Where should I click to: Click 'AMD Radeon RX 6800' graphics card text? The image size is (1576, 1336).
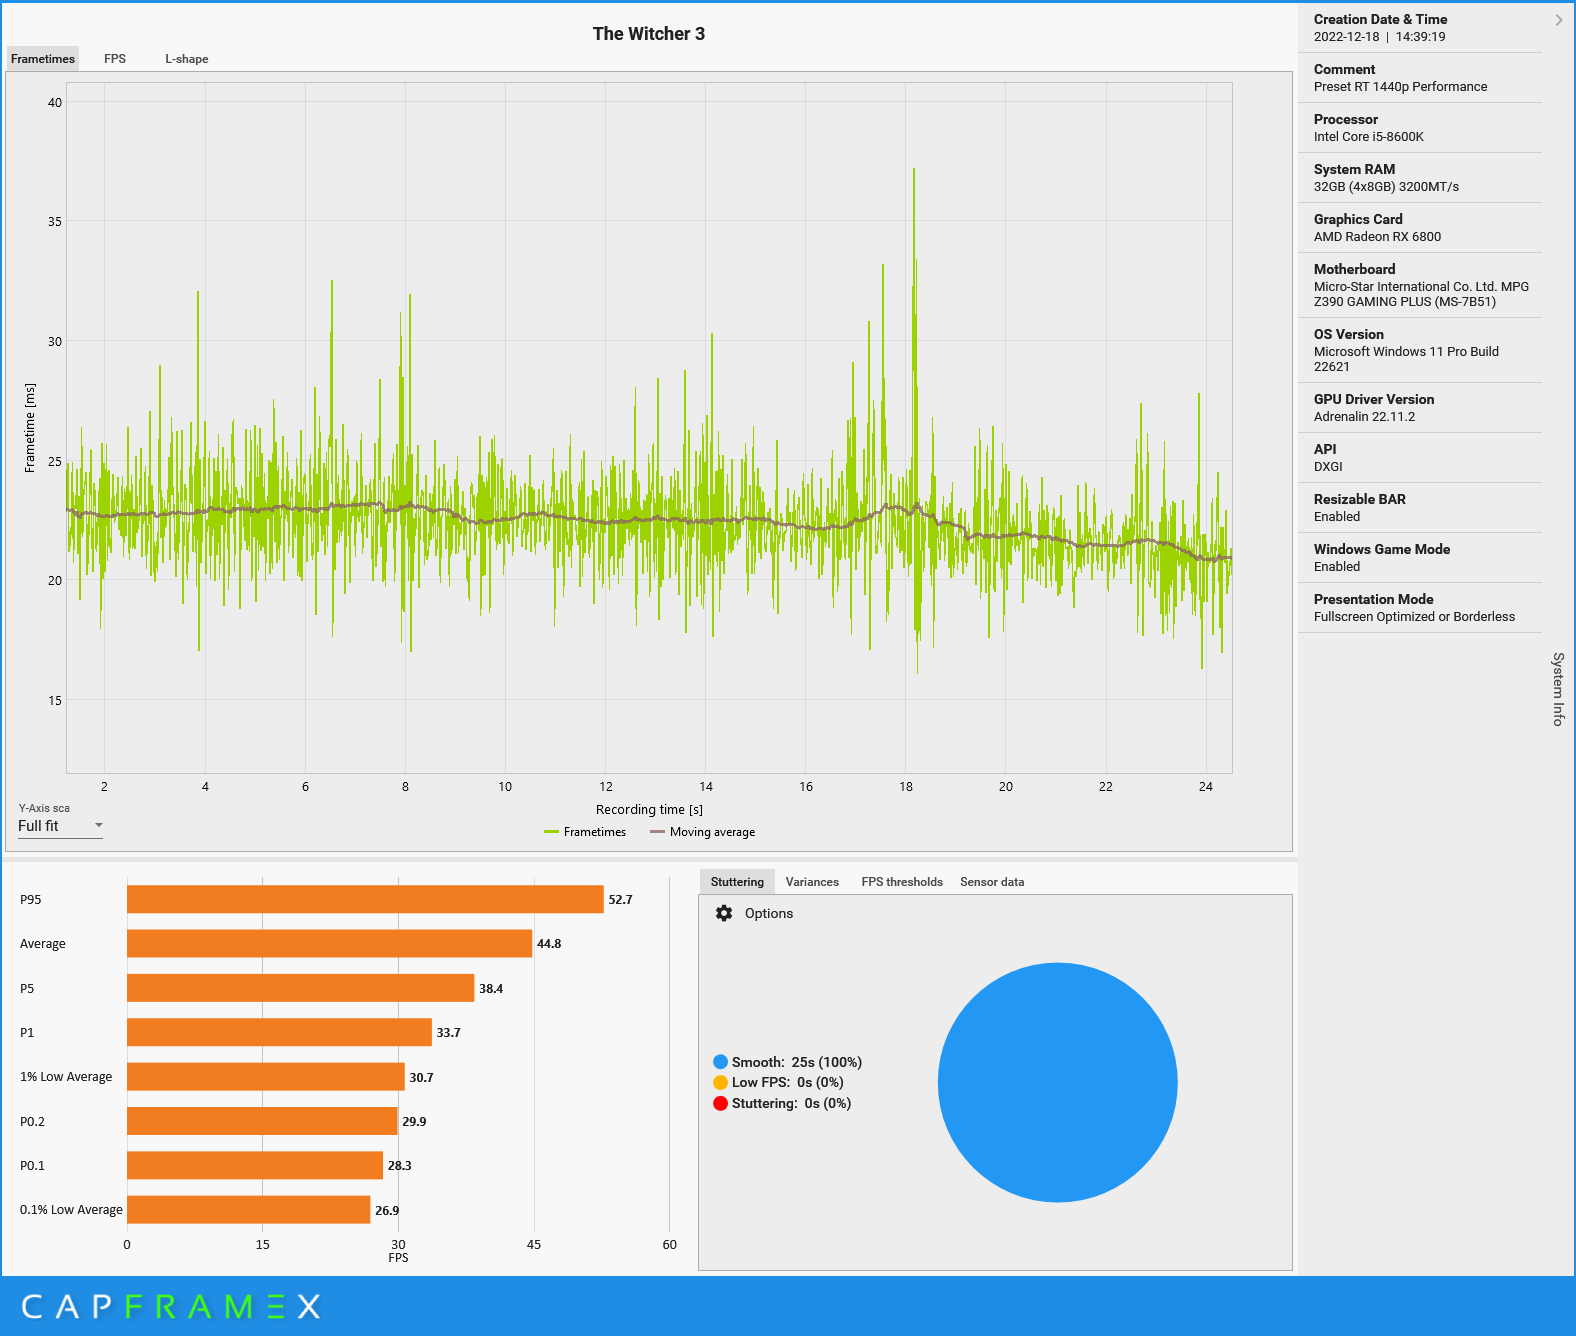pos(1377,237)
